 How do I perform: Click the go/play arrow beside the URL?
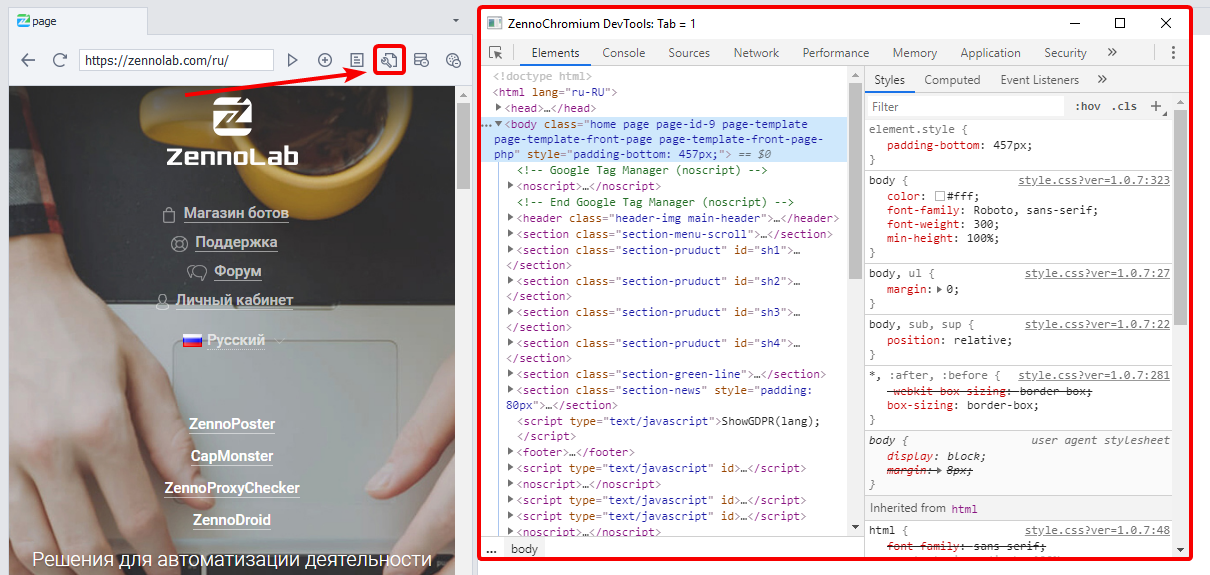[292, 60]
